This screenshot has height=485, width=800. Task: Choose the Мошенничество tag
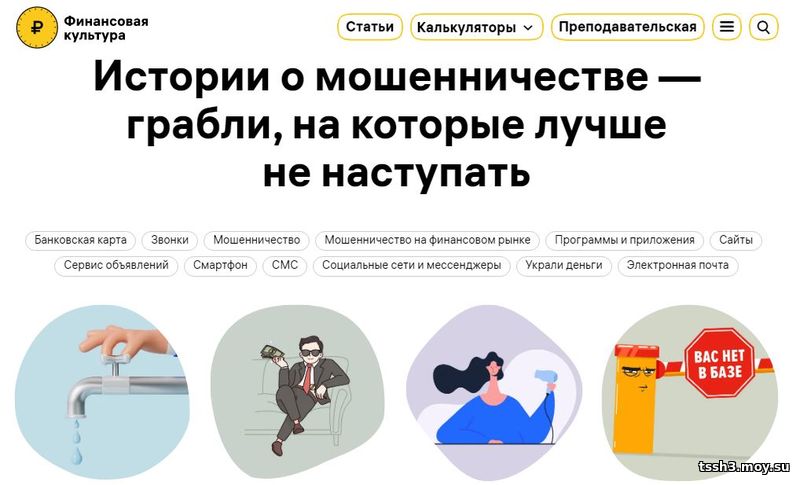click(x=257, y=240)
